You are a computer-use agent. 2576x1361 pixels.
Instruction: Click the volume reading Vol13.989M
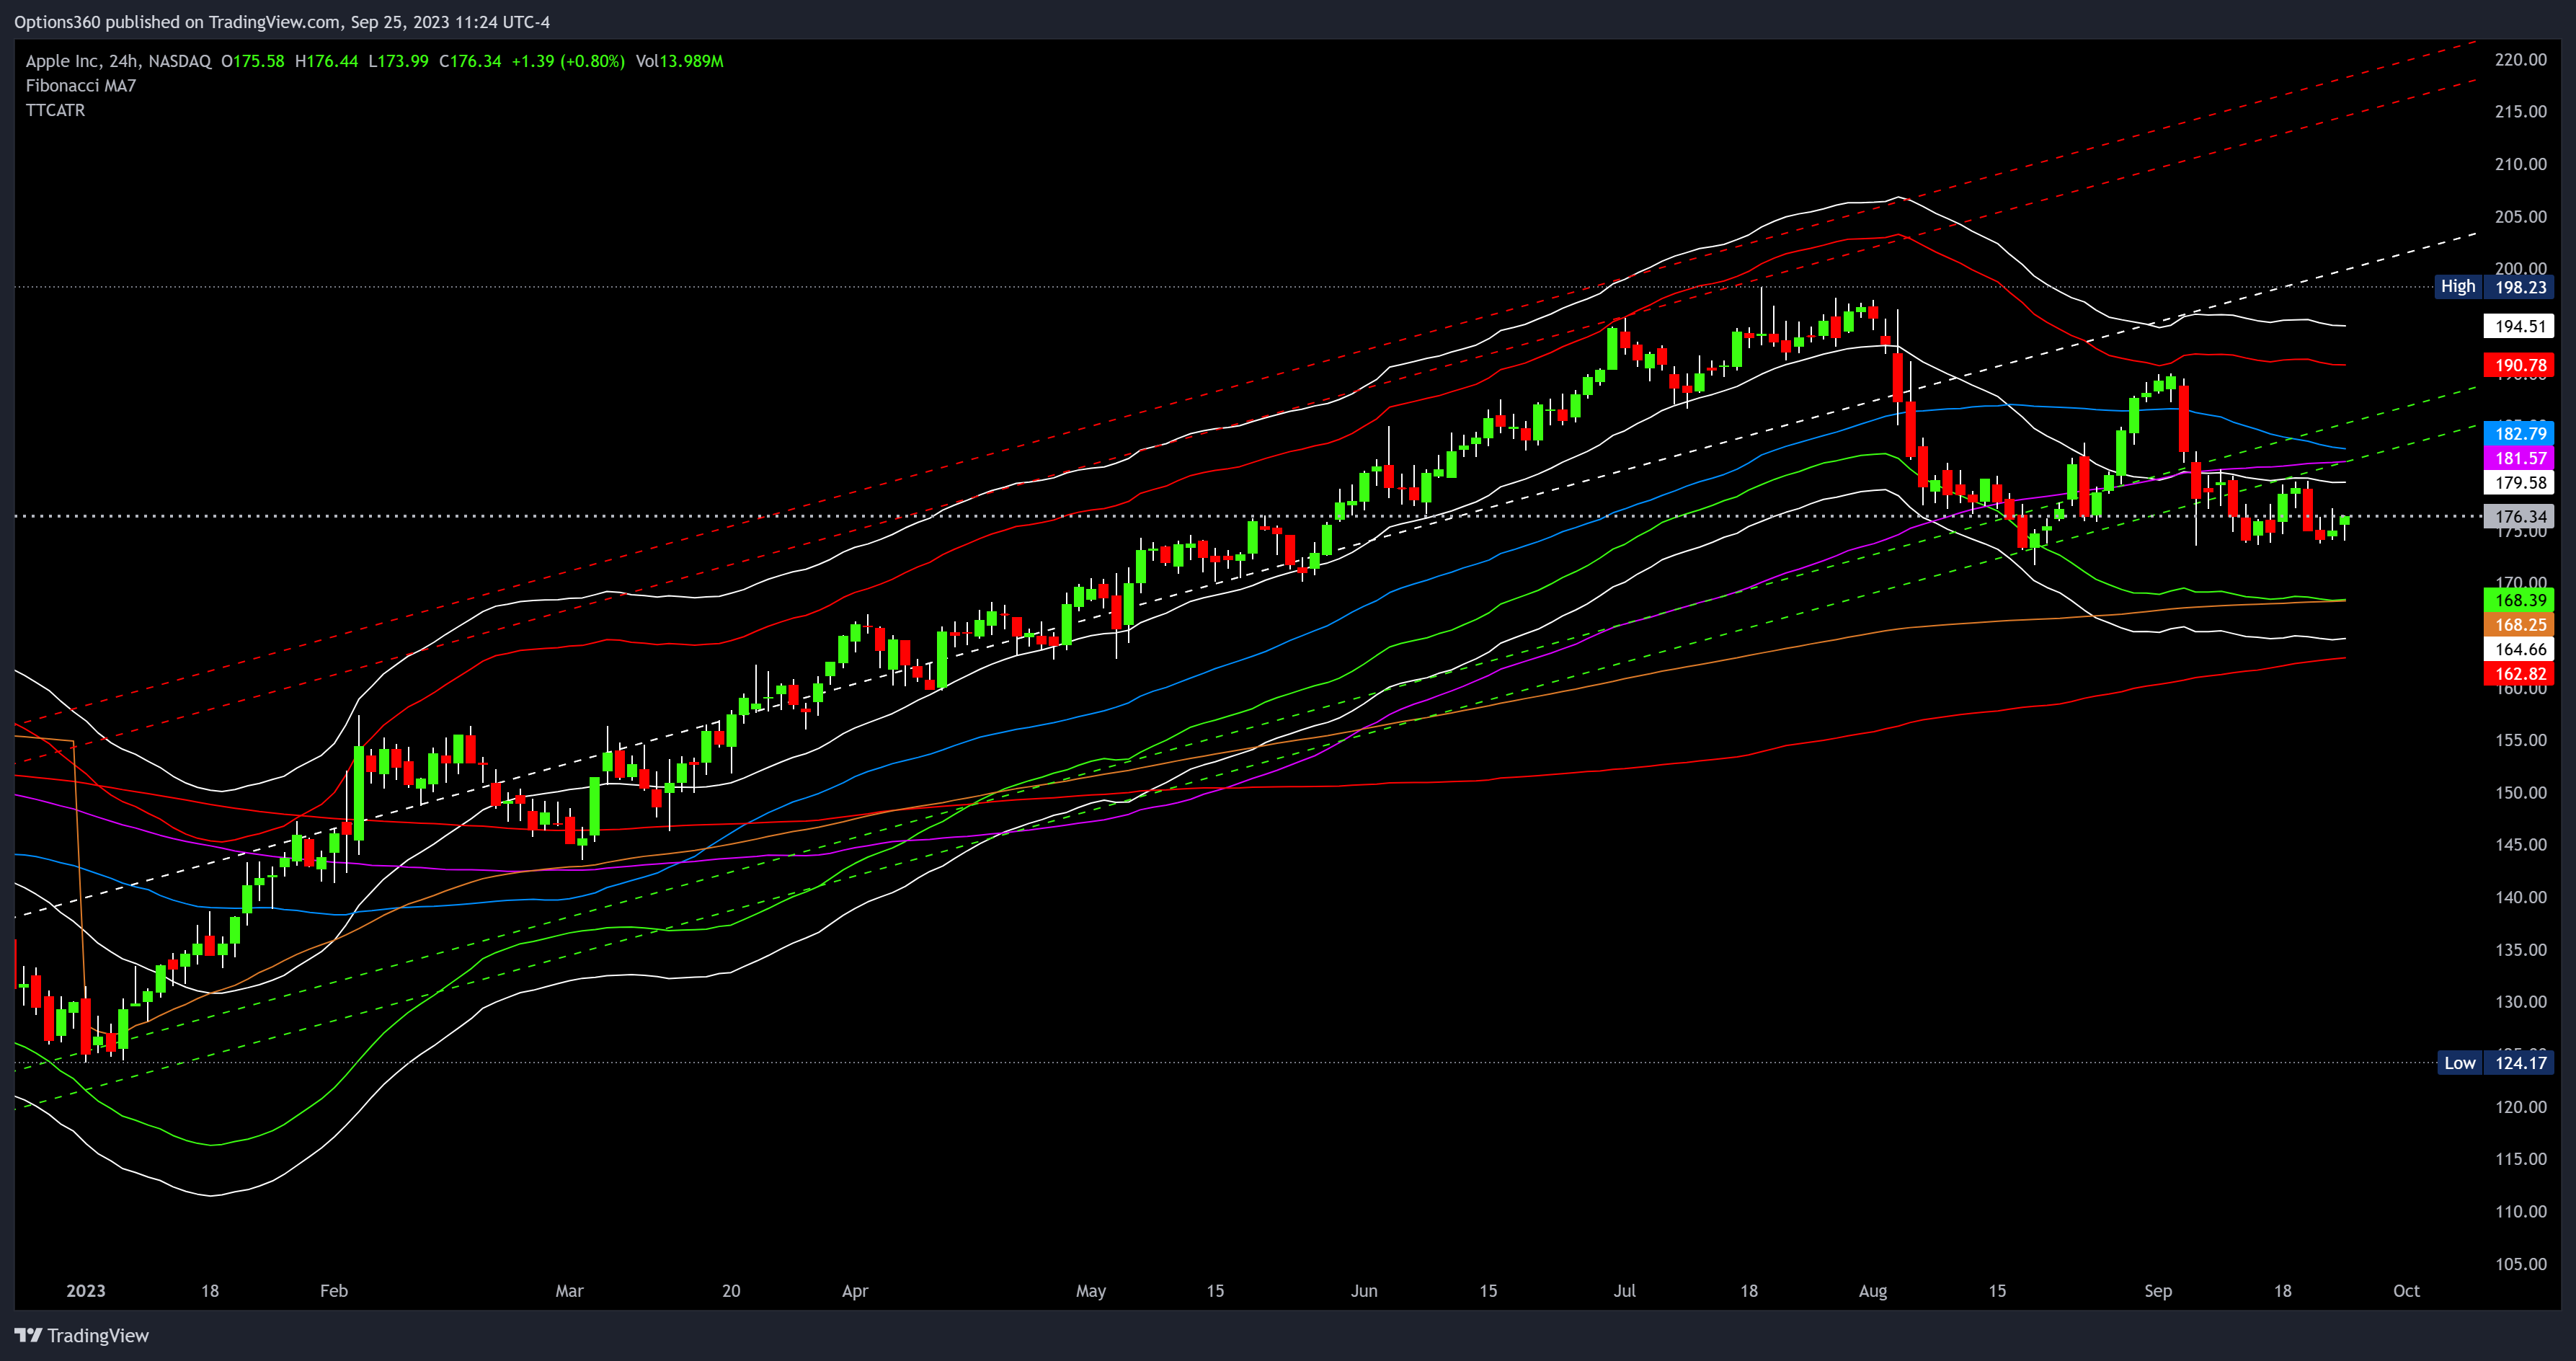point(680,61)
